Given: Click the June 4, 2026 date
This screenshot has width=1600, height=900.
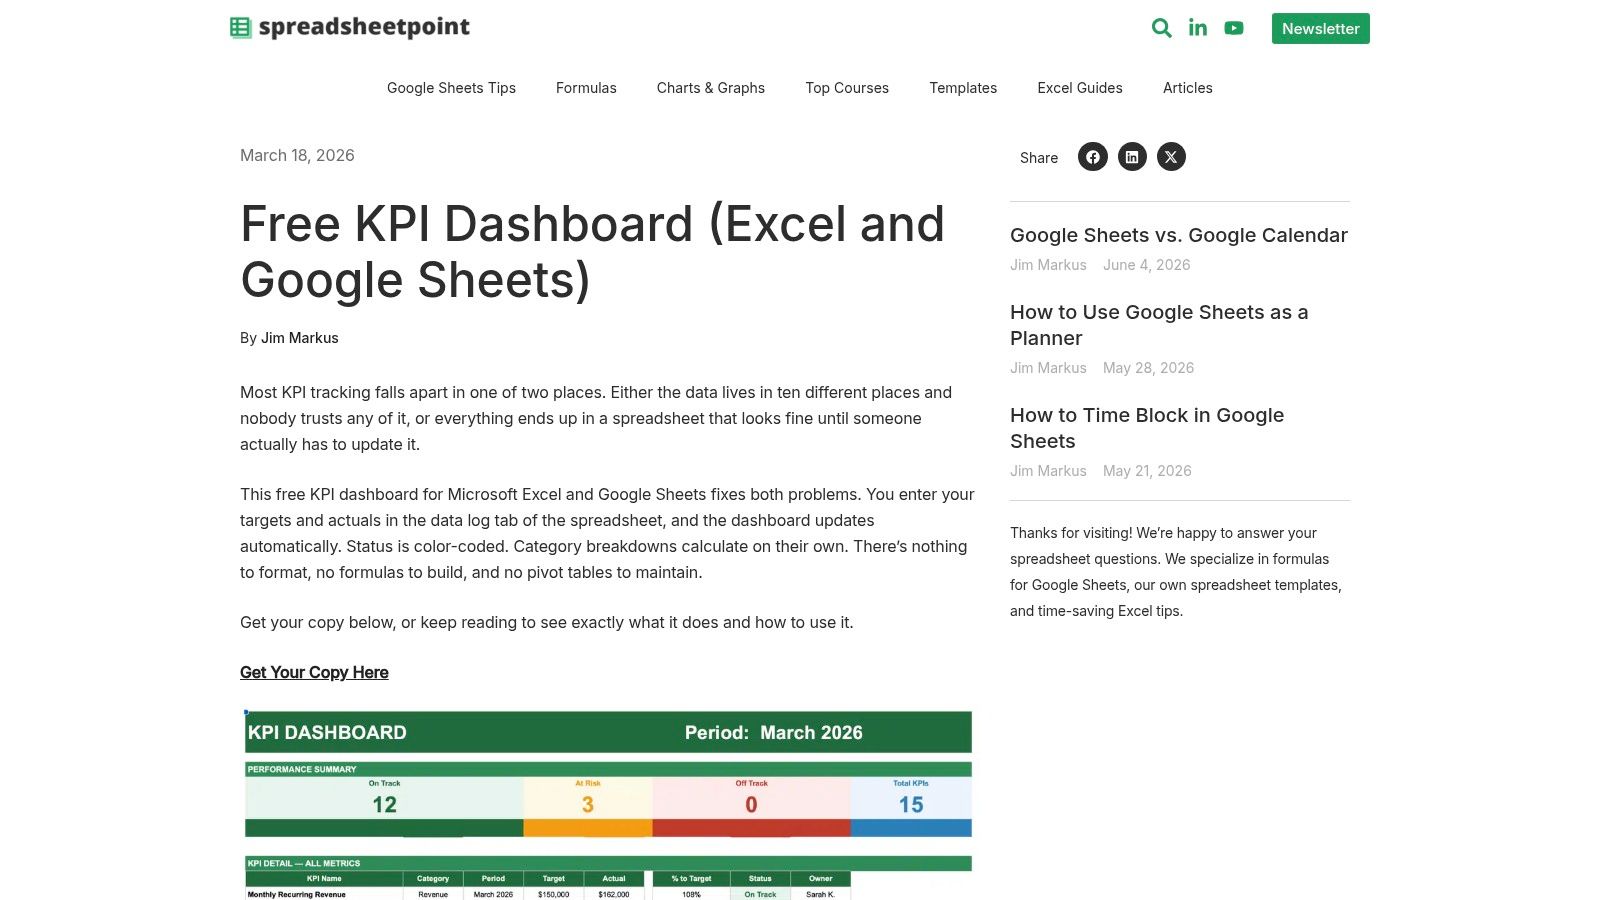Looking at the screenshot, I should (x=1146, y=265).
